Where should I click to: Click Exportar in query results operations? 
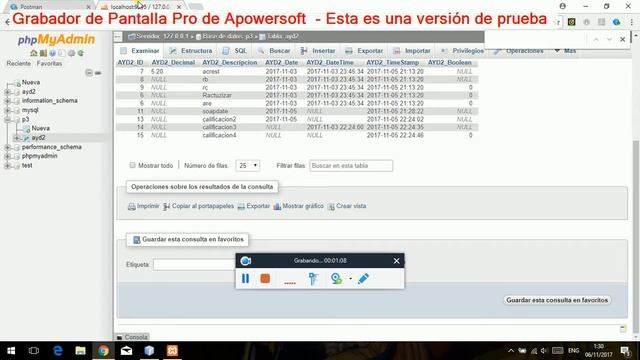254,206
